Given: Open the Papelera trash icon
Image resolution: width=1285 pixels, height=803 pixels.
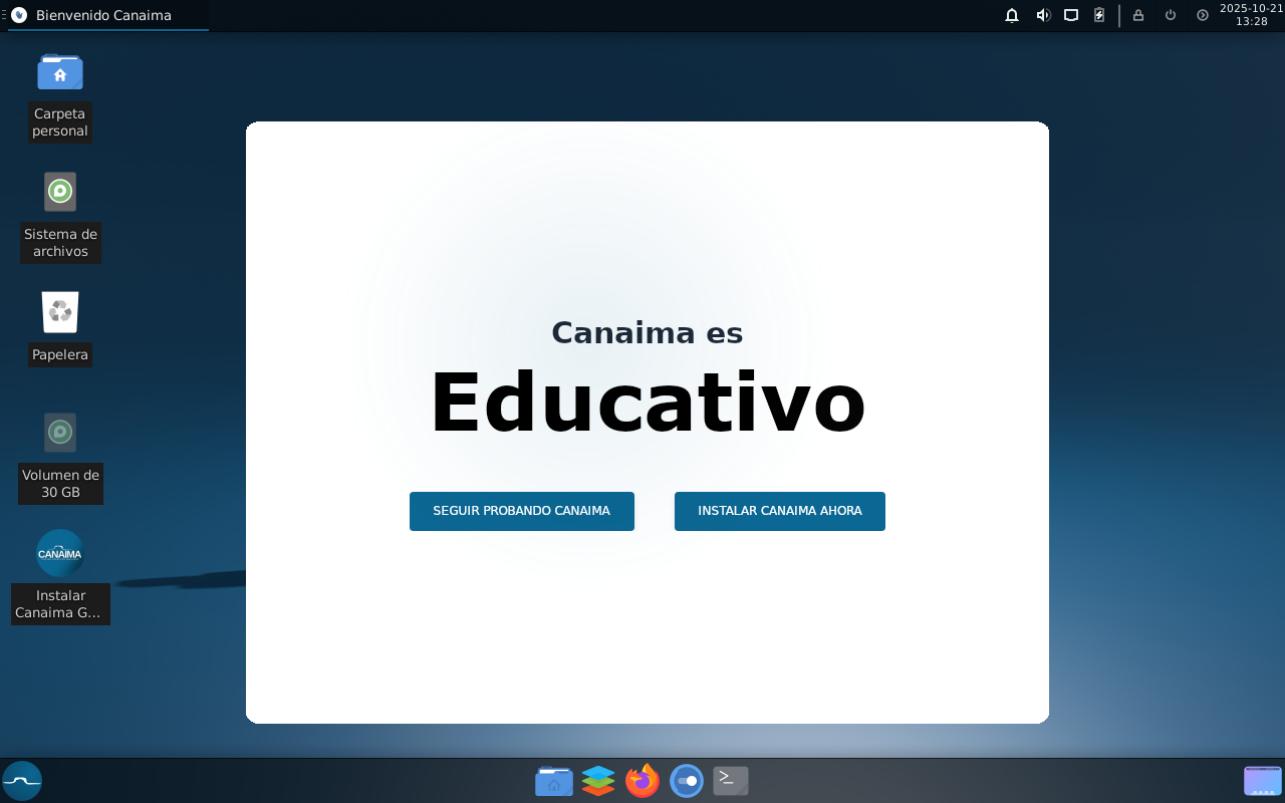Looking at the screenshot, I should 60,313.
